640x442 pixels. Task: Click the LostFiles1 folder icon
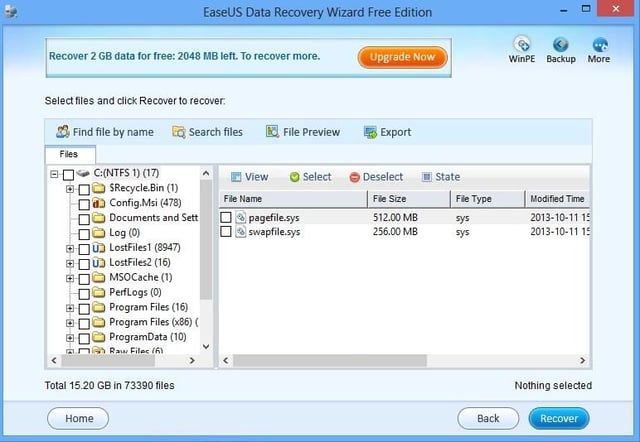click(98, 248)
